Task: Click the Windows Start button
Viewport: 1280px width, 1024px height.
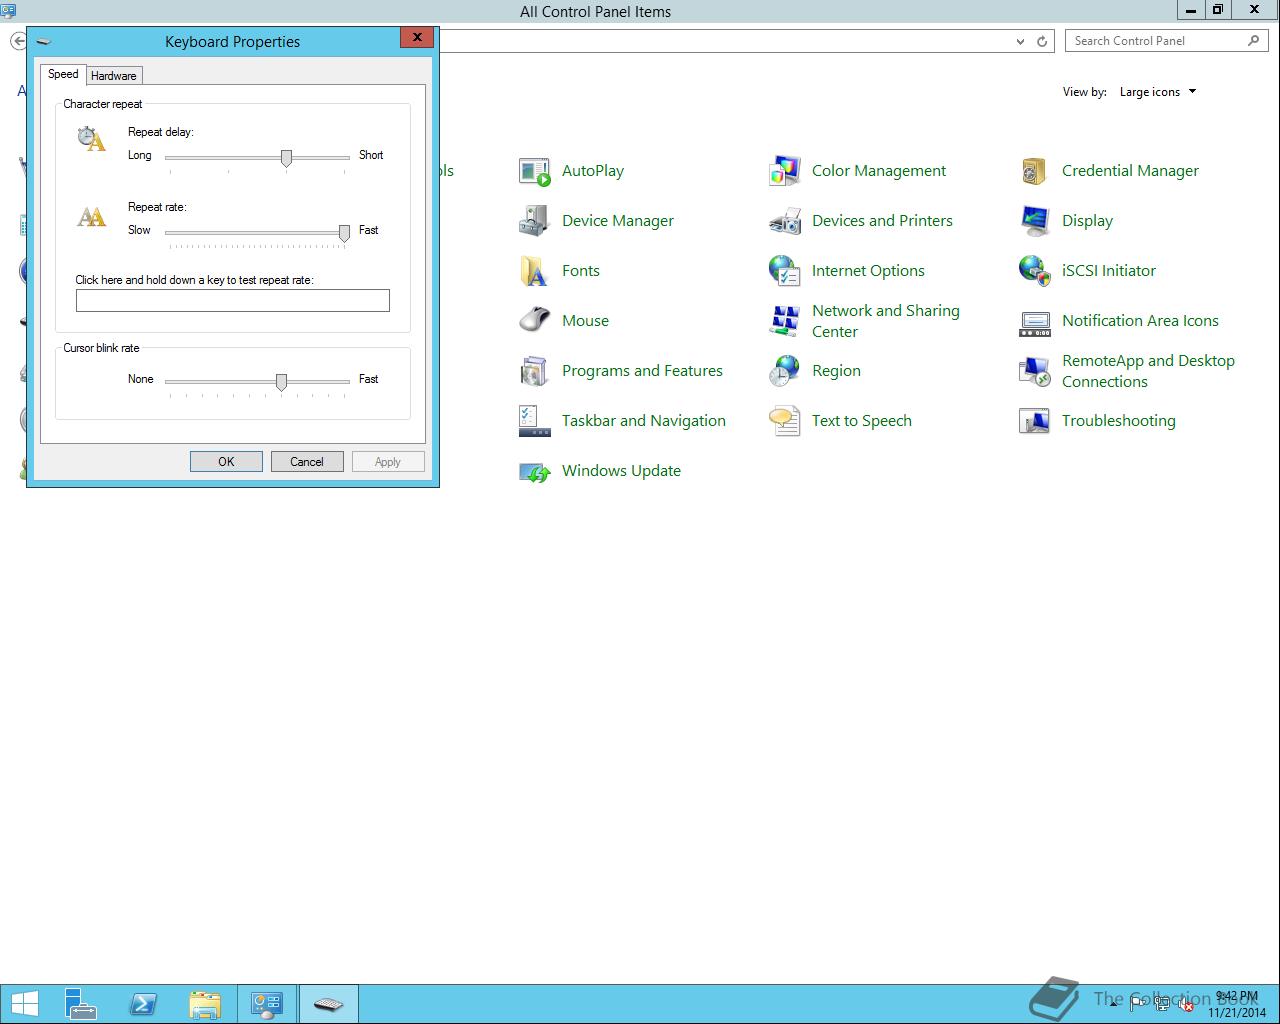Action: pyautogui.click(x=24, y=1004)
